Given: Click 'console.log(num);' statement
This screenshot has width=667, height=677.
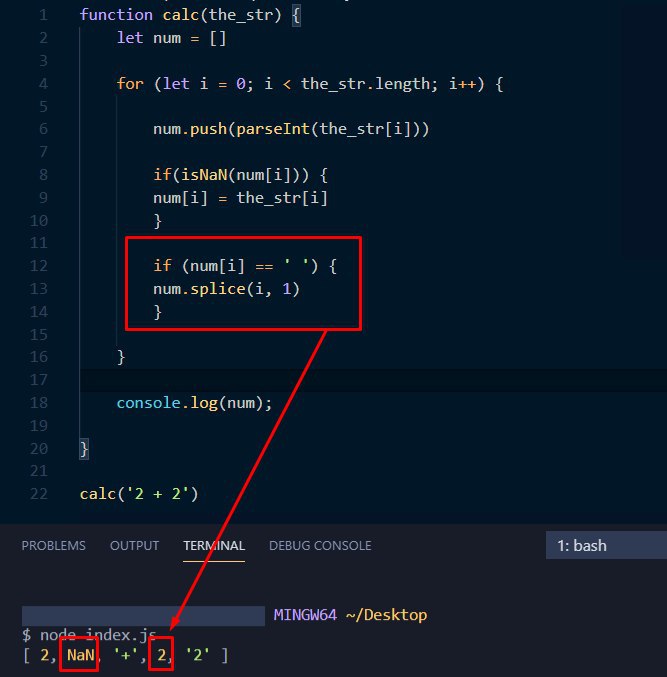Looking at the screenshot, I should (x=194, y=403).
